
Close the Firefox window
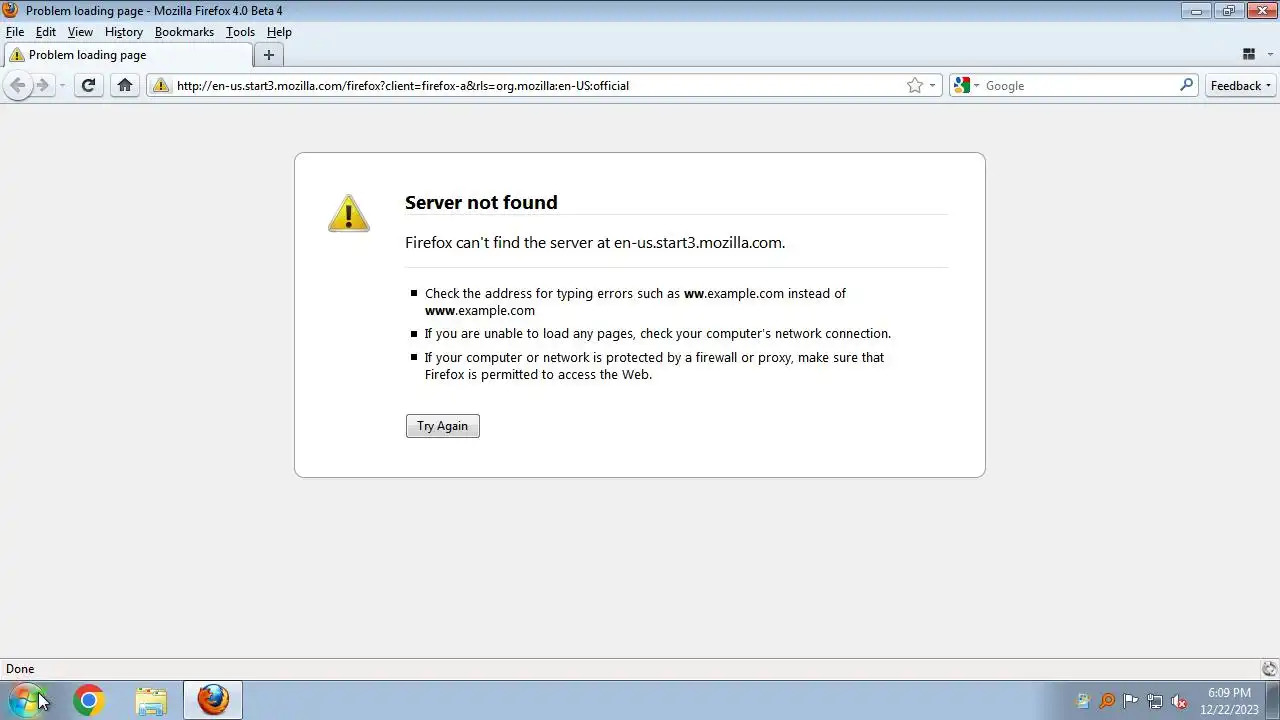pyautogui.click(x=1260, y=11)
